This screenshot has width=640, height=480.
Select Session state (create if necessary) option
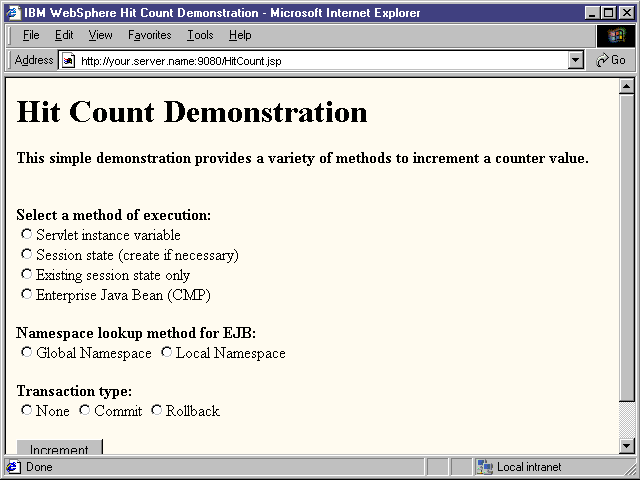[x=27, y=254]
